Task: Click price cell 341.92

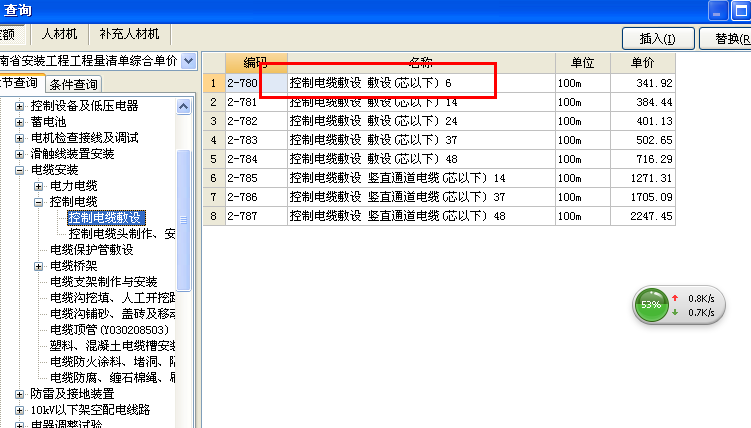Action: tap(643, 83)
